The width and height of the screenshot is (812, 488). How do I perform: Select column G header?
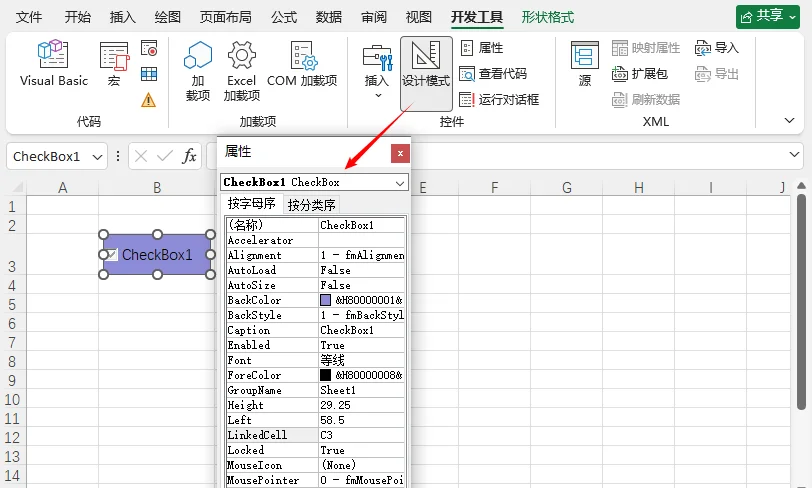tap(567, 188)
